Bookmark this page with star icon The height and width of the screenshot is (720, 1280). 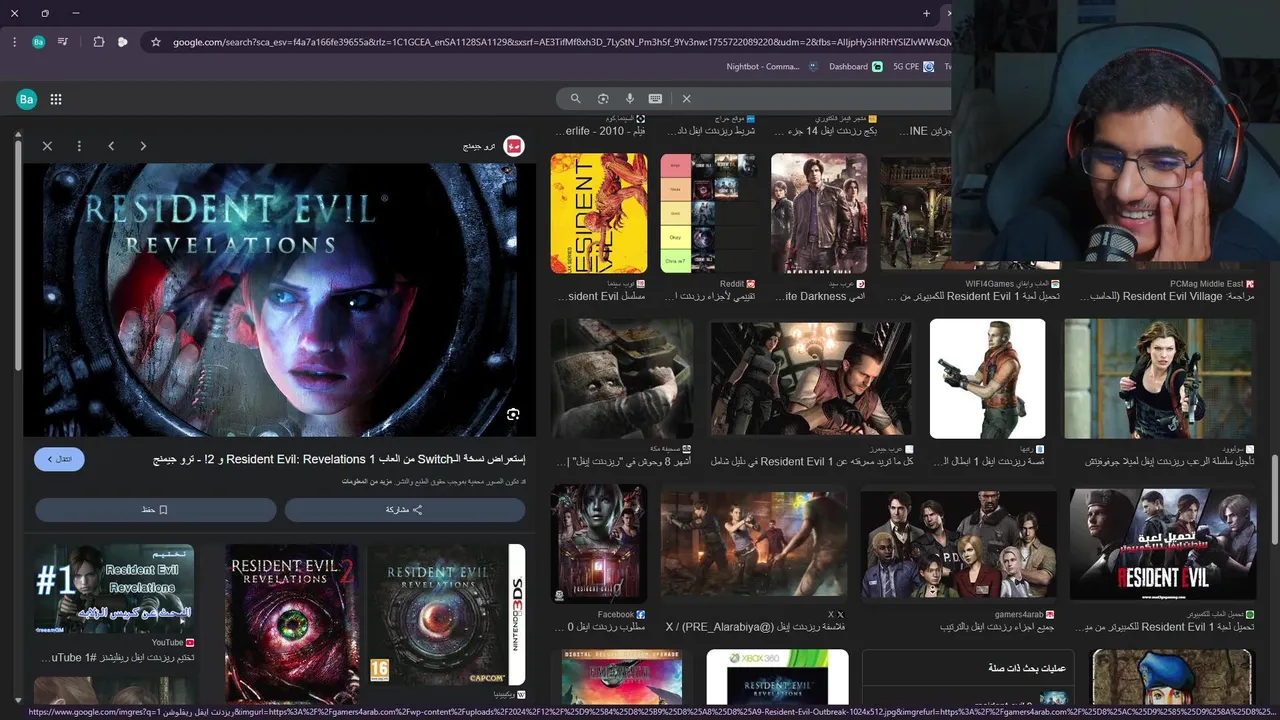(x=156, y=42)
